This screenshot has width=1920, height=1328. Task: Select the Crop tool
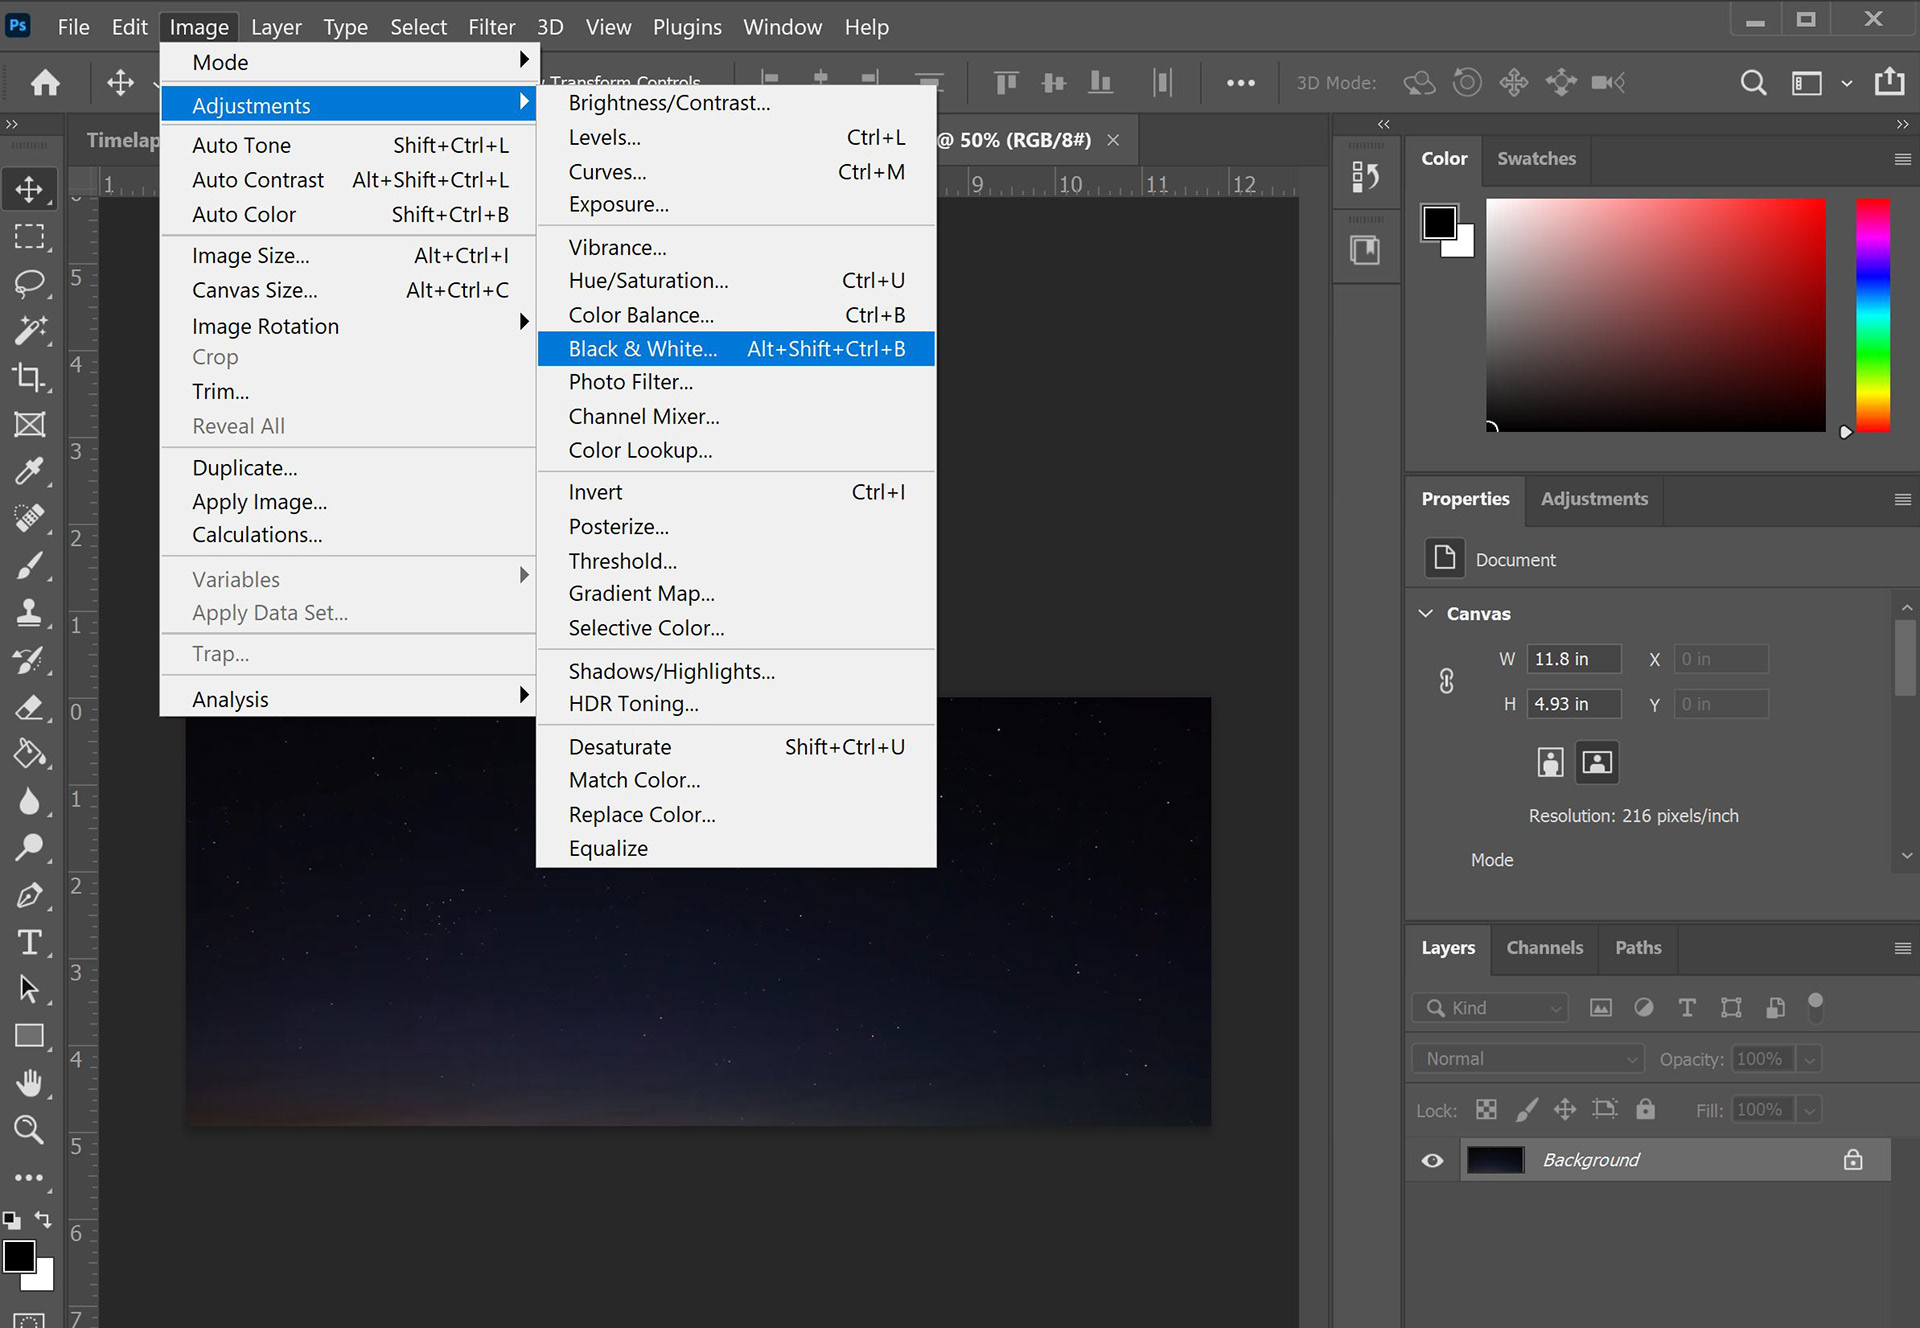29,377
